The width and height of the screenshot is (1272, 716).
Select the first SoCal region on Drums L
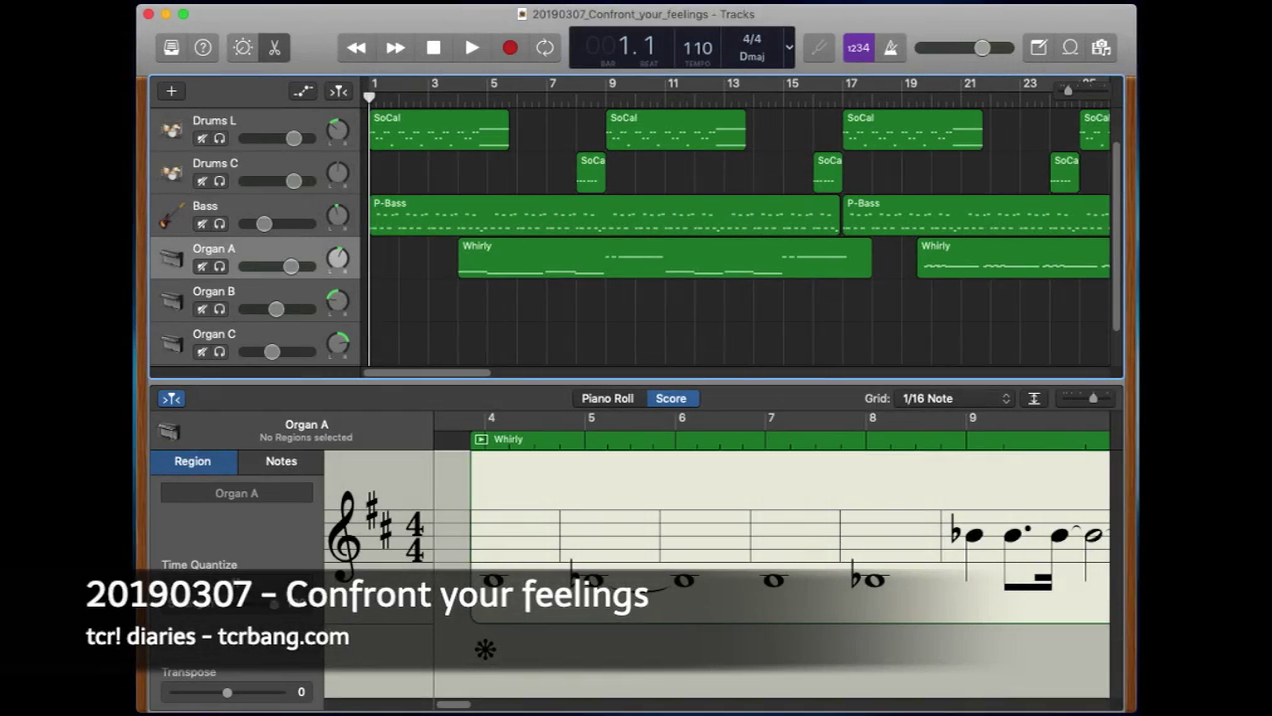[x=439, y=130]
